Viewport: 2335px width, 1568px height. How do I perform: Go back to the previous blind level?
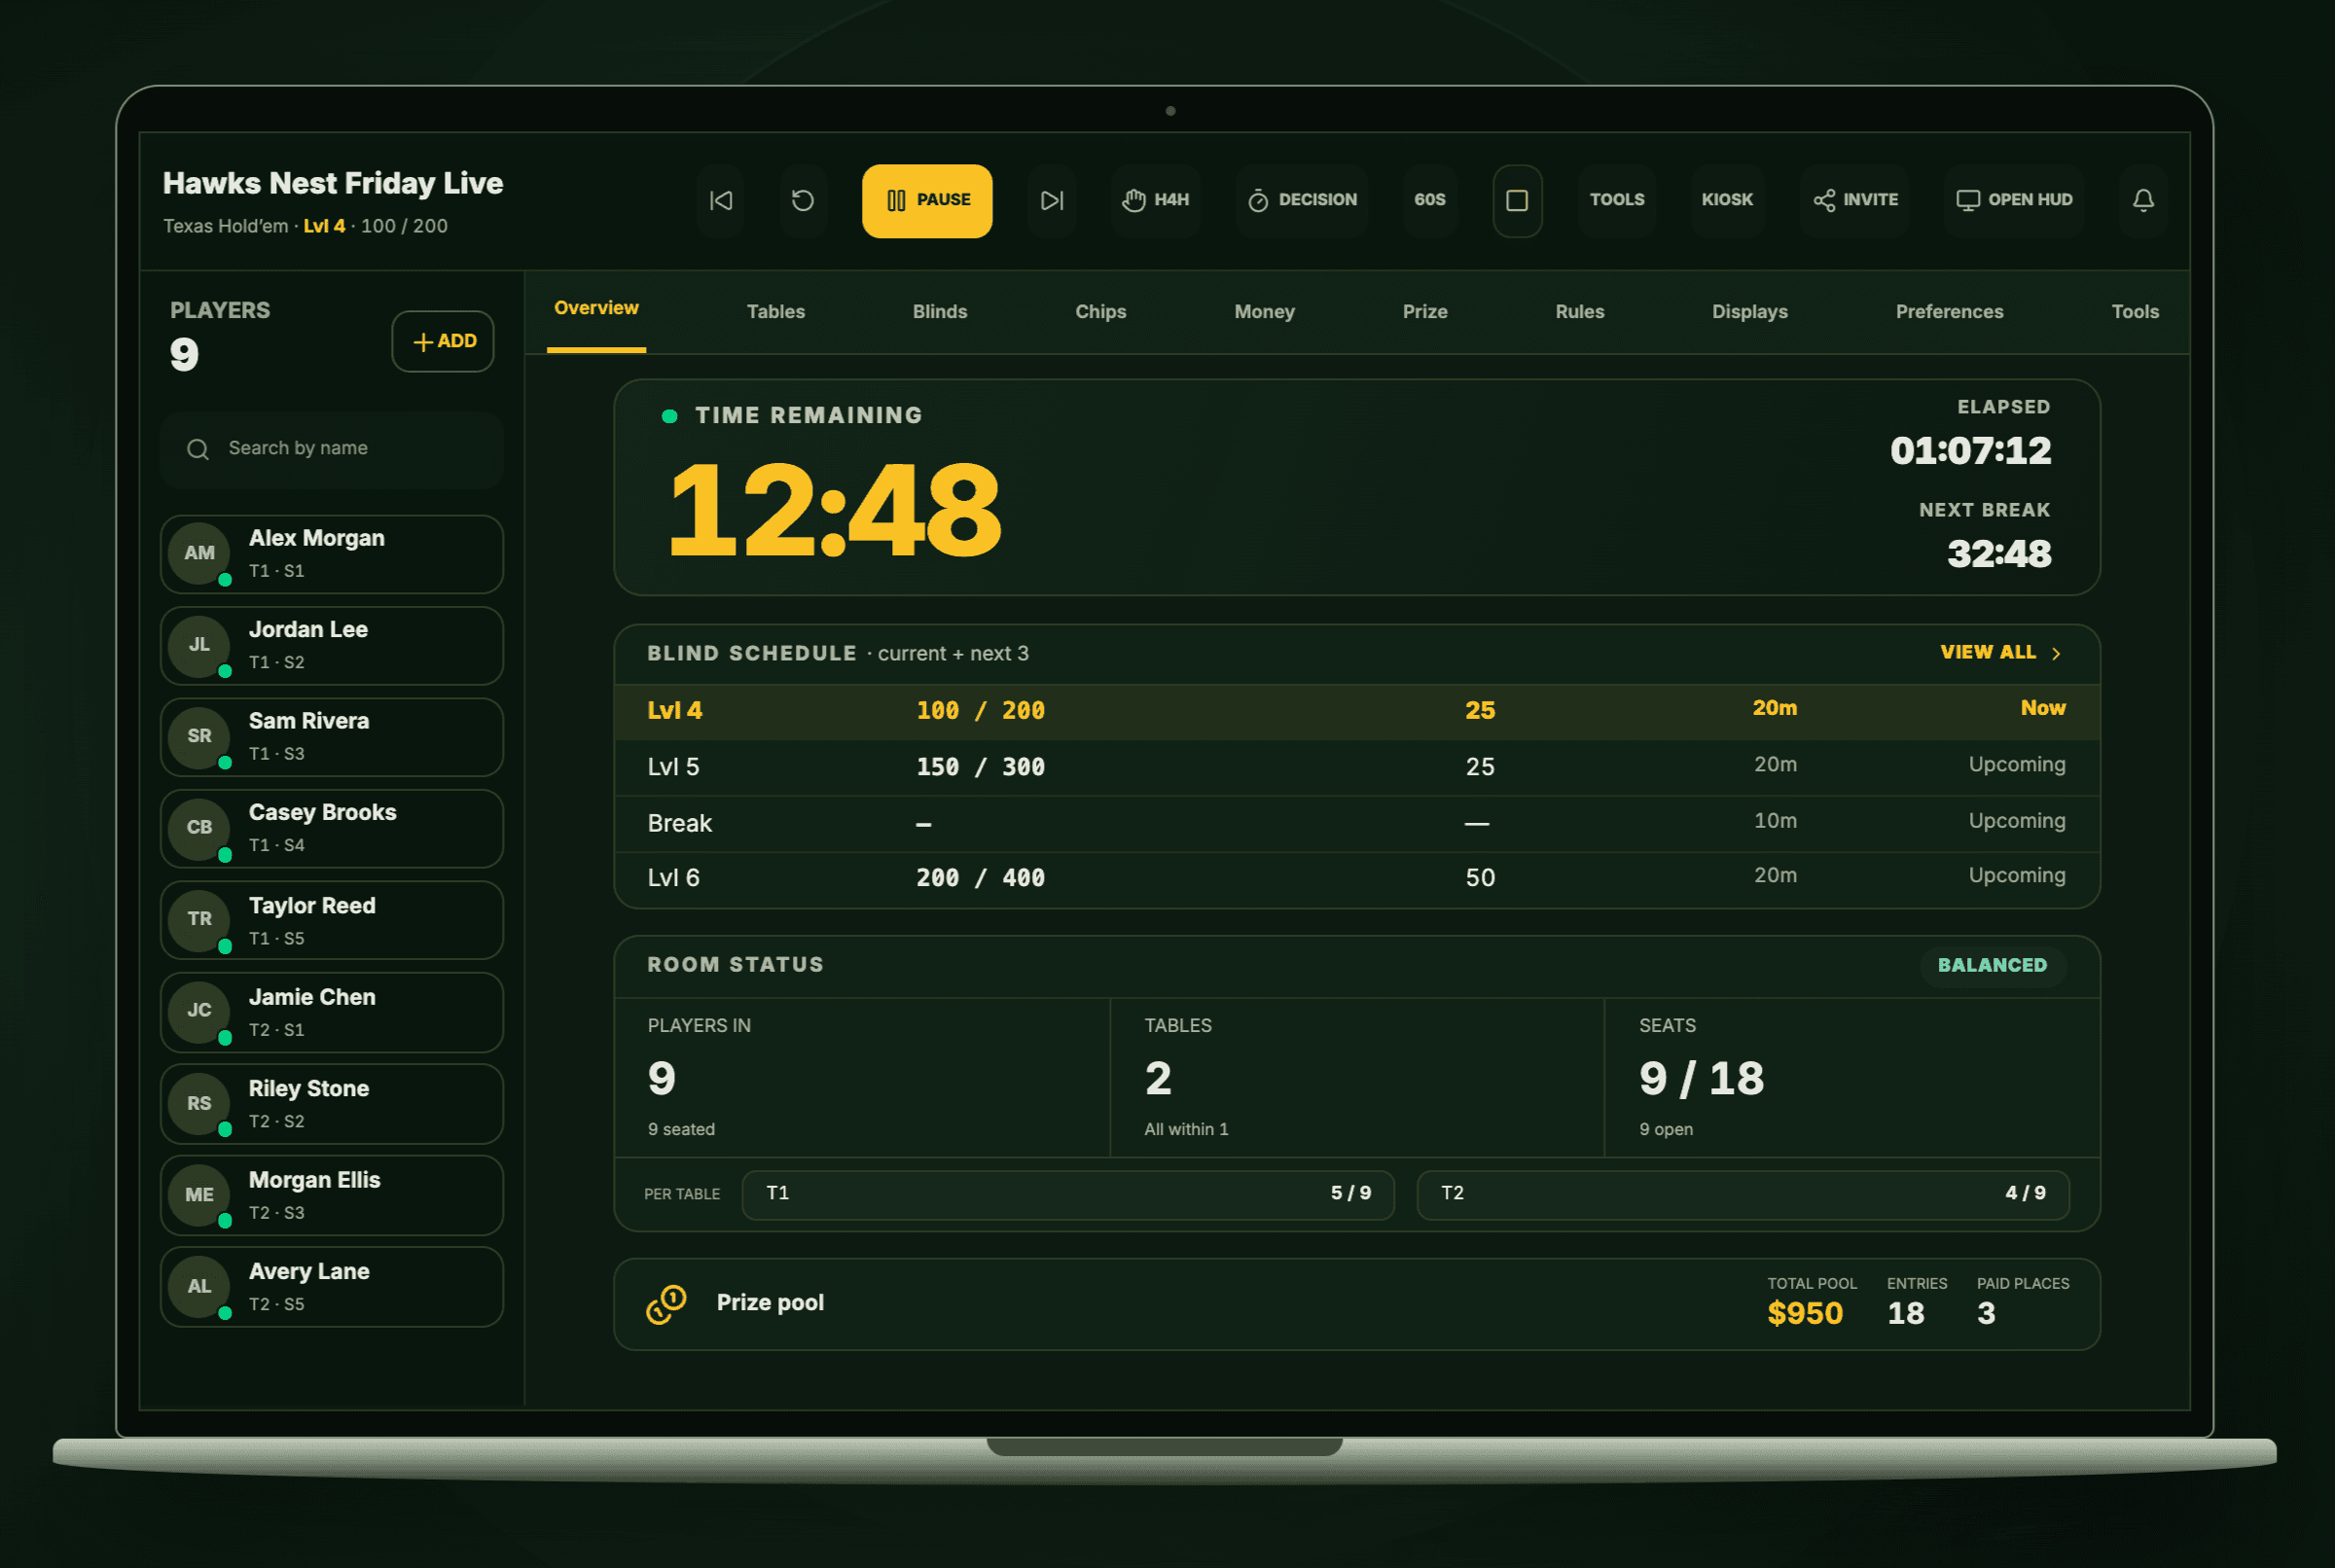(x=720, y=201)
